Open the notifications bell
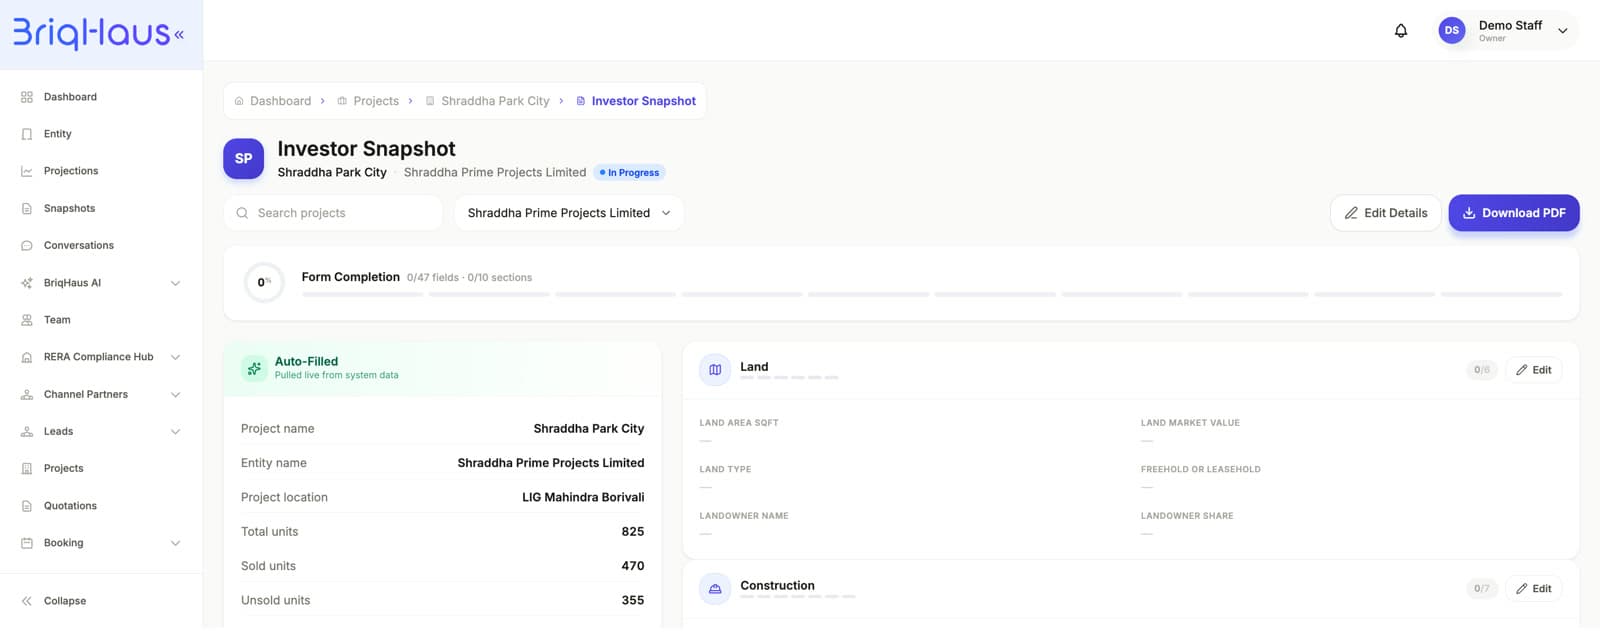The image size is (1600, 634). point(1401,31)
